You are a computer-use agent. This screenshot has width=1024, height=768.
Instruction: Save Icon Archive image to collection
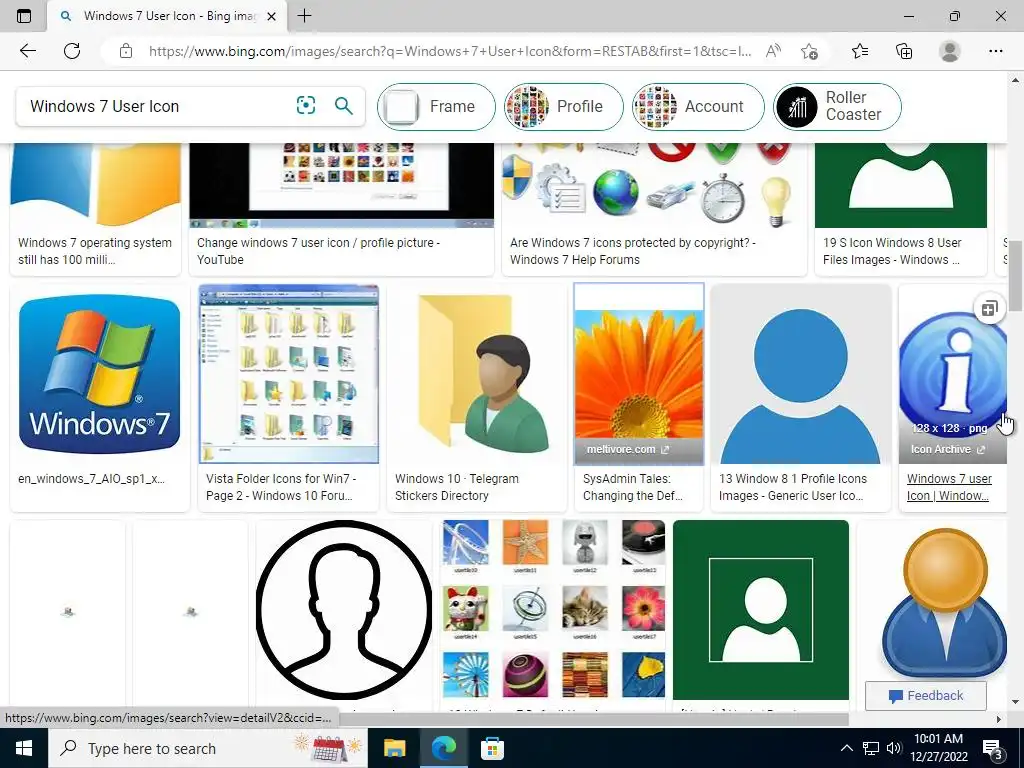pos(989,308)
